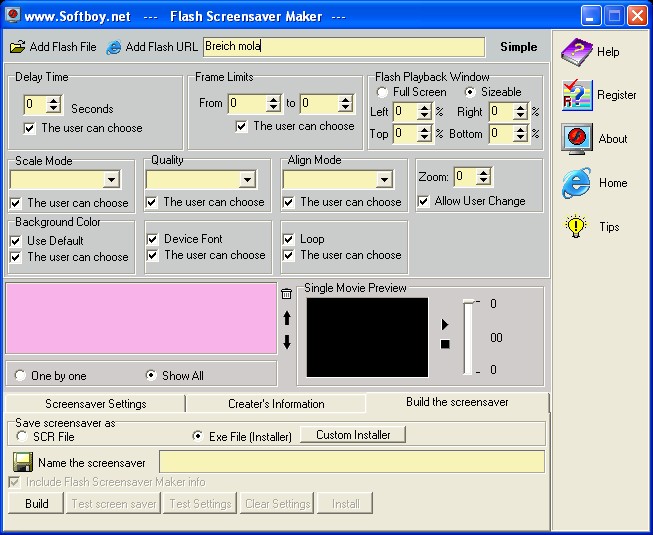Adjust Right percent spinner

tap(520, 112)
